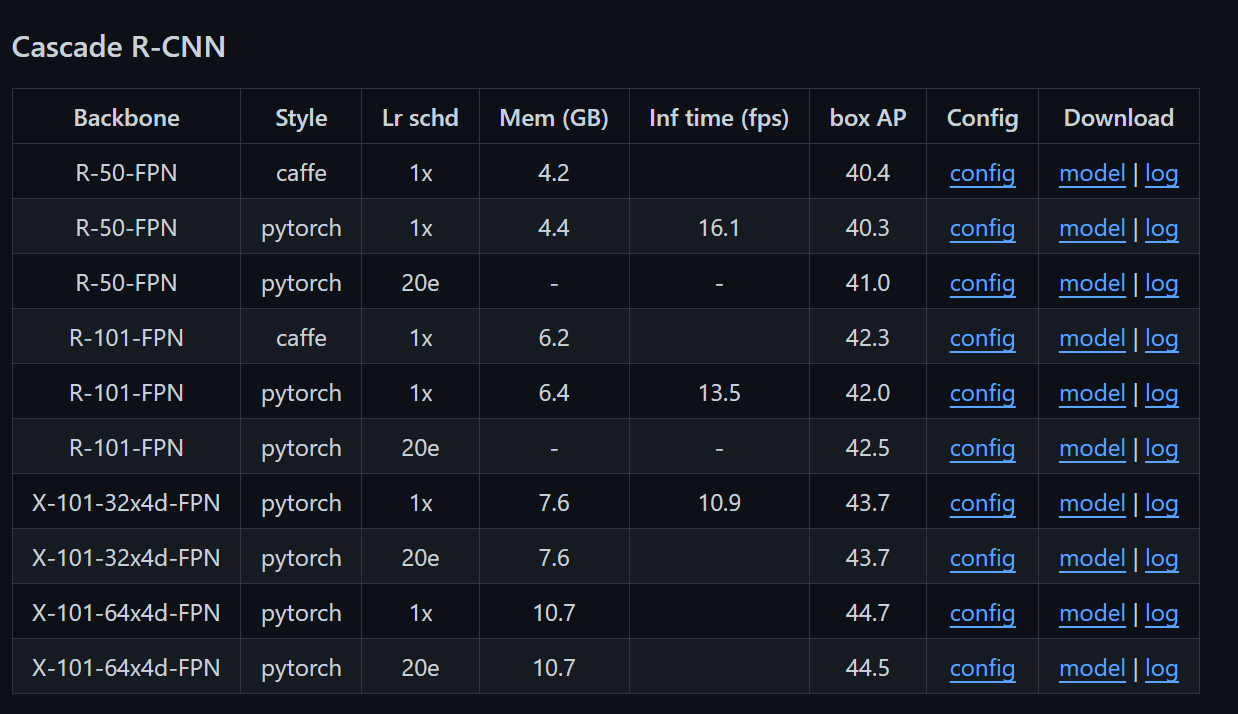Image resolution: width=1238 pixels, height=714 pixels.
Task: Click the box AP column header
Action: point(868,118)
